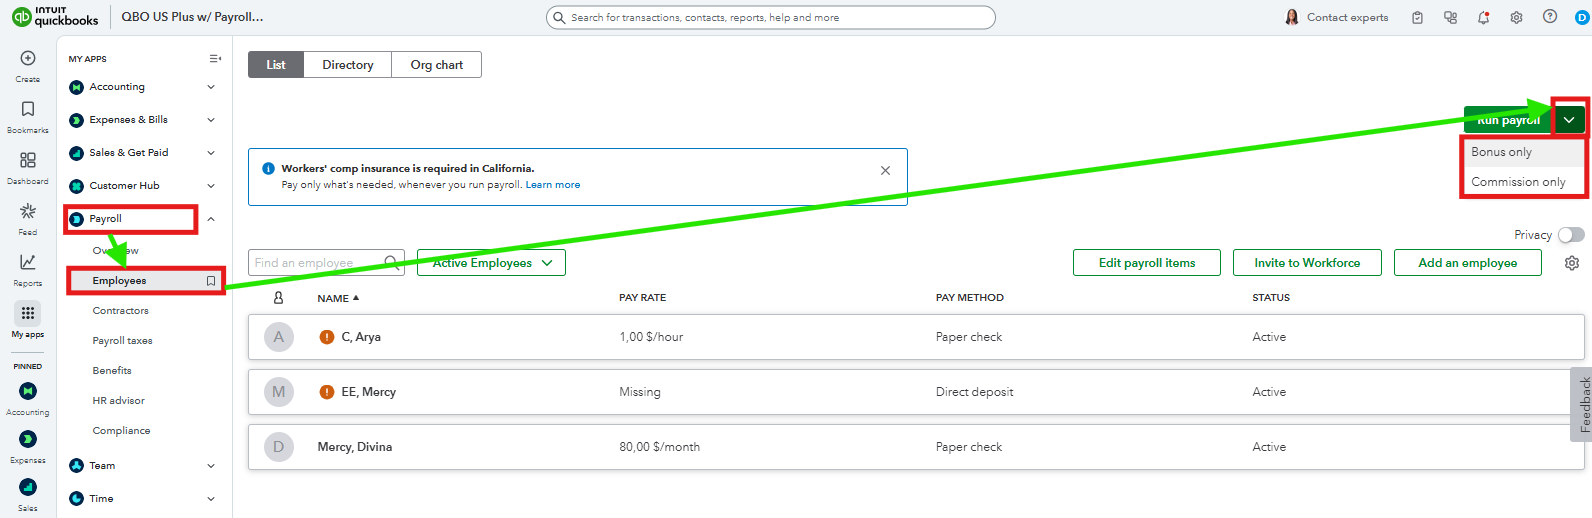
Task: Collapse the Payroll menu section
Action: 211,219
